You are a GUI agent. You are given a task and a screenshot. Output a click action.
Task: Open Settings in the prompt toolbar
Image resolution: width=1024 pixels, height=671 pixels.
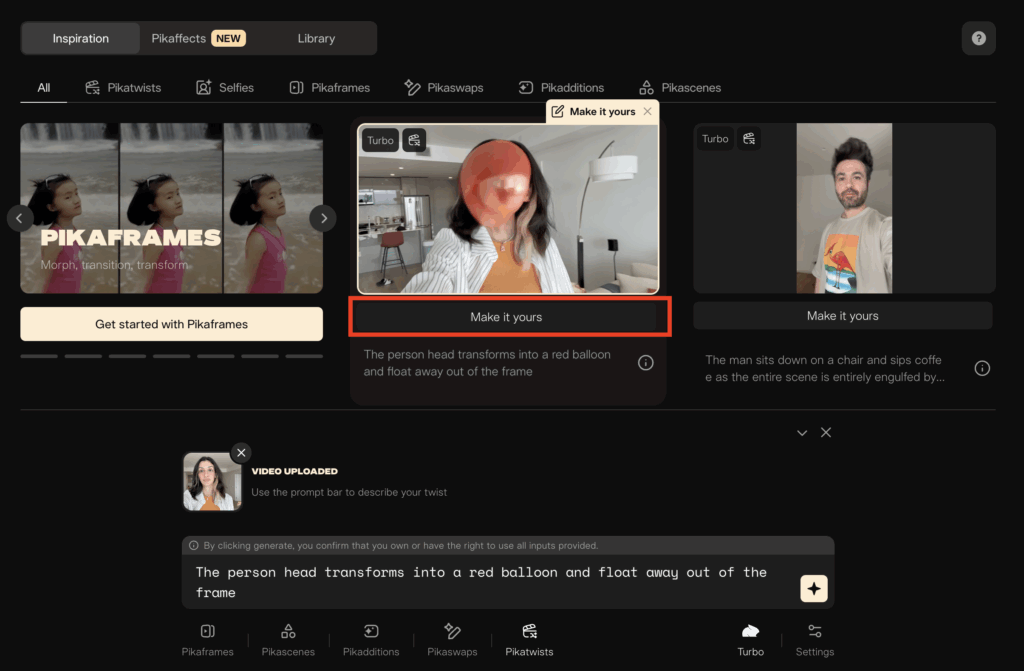[814, 639]
